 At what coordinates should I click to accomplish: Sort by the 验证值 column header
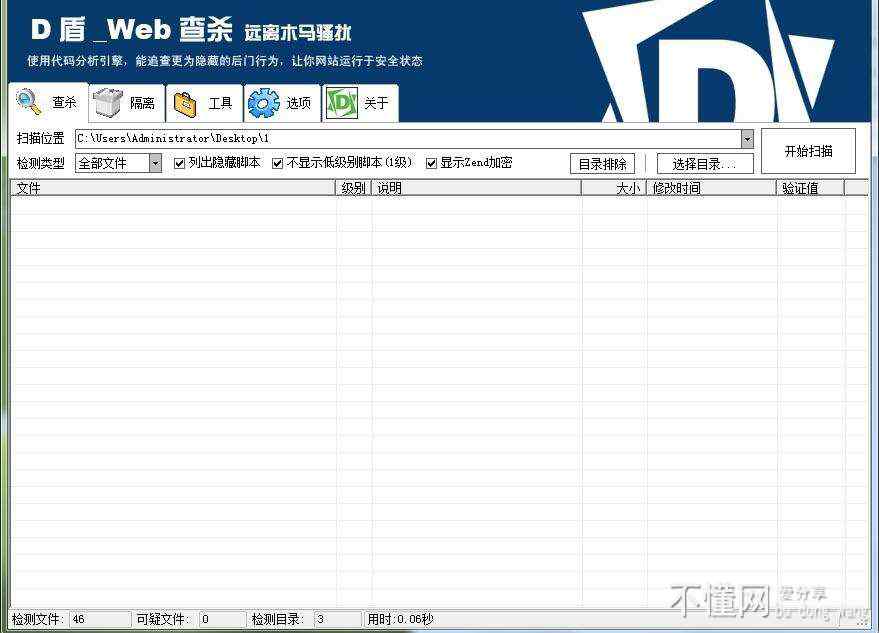(811, 188)
